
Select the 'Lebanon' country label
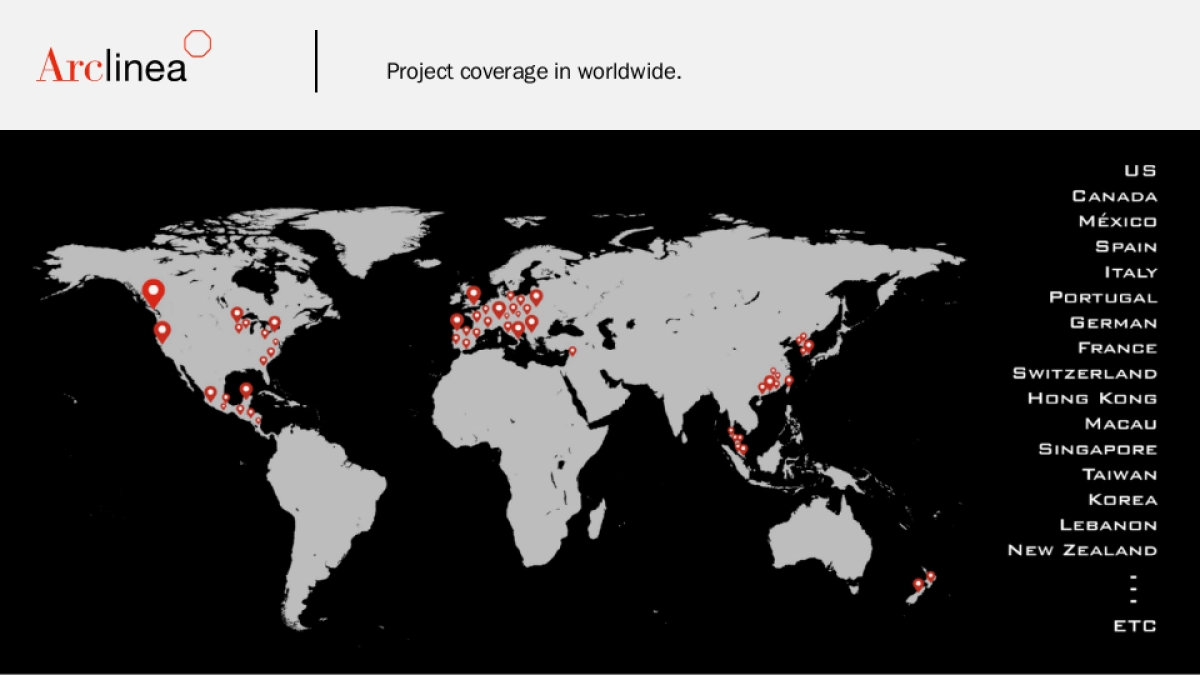tap(1108, 525)
